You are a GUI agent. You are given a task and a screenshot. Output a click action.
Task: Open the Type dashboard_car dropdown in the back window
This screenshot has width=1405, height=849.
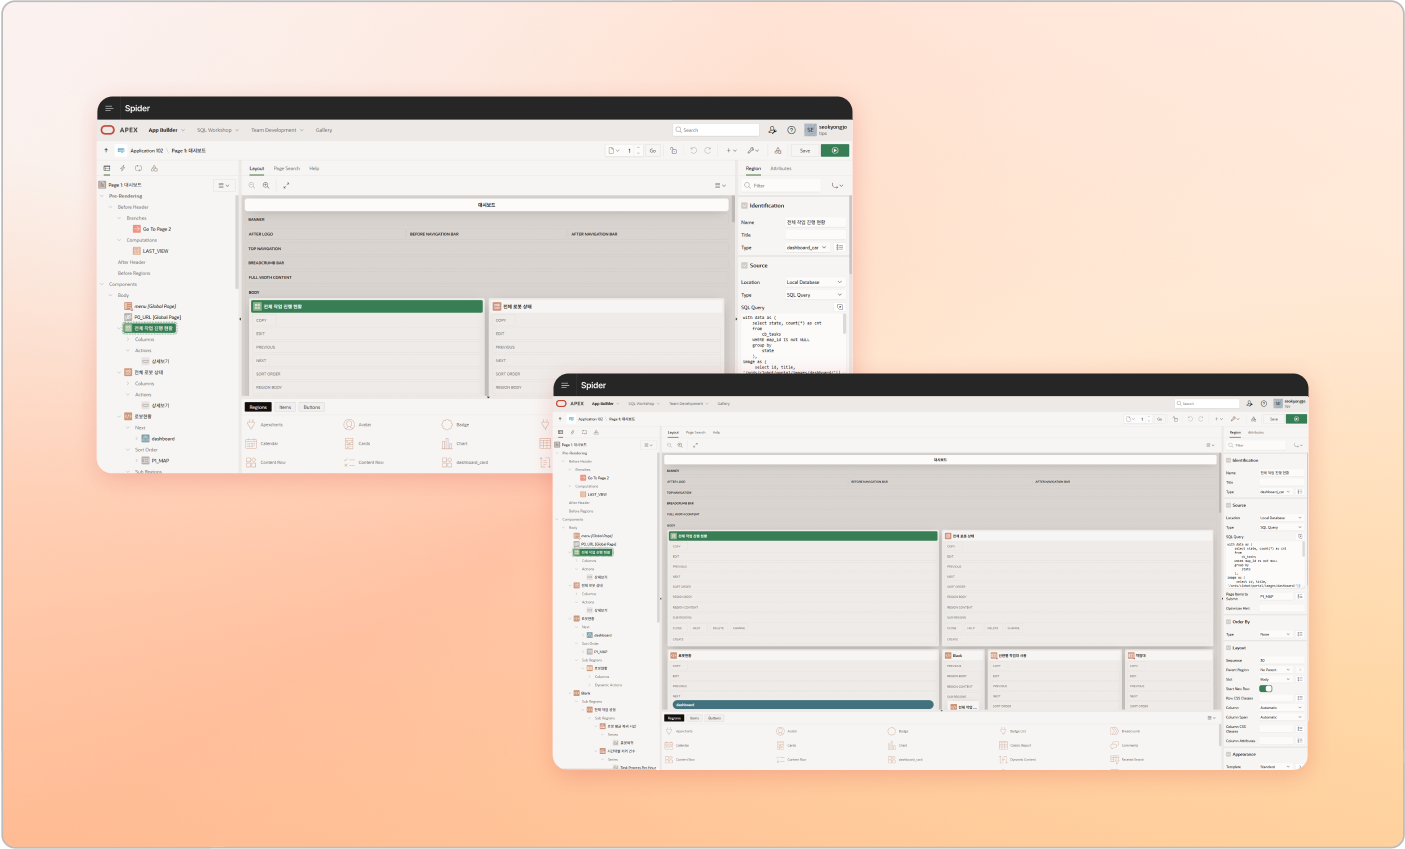tap(808, 247)
